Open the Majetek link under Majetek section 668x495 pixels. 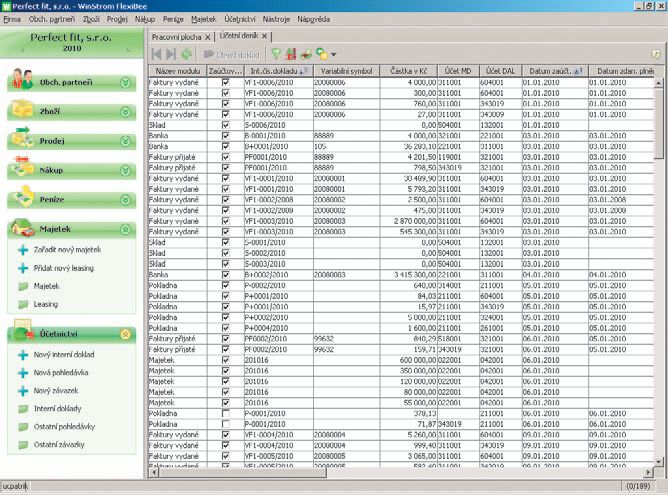pos(46,286)
